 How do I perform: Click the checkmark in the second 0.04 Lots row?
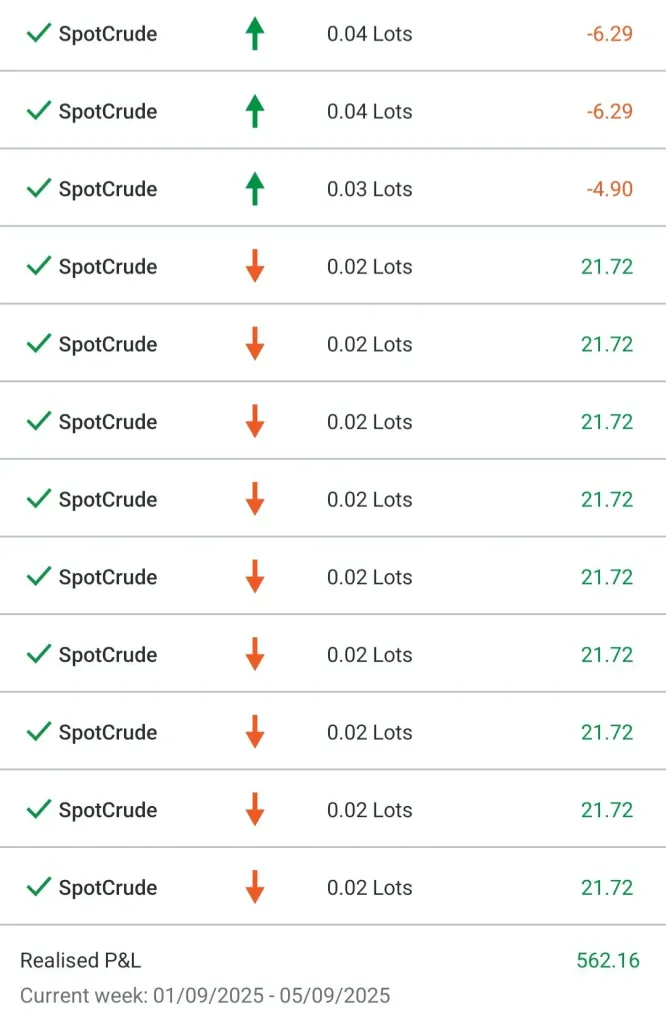point(39,111)
